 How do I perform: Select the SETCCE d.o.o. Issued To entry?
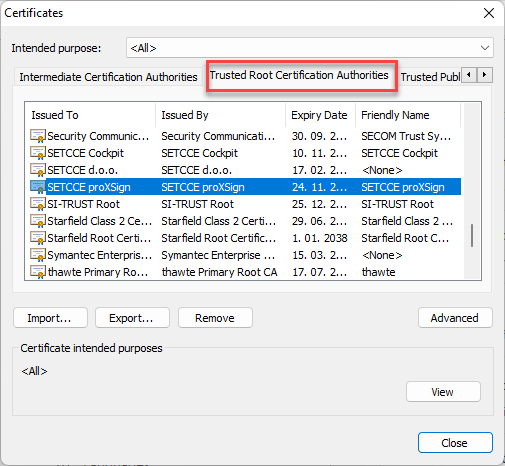pos(82,170)
